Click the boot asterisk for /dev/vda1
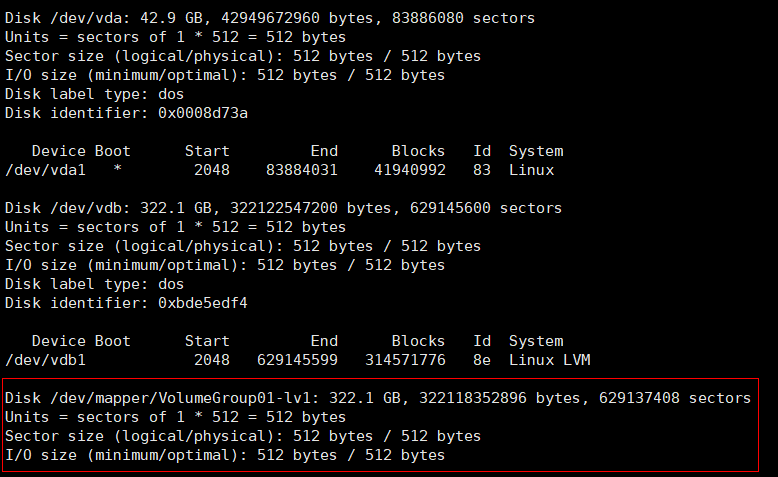 (117, 170)
